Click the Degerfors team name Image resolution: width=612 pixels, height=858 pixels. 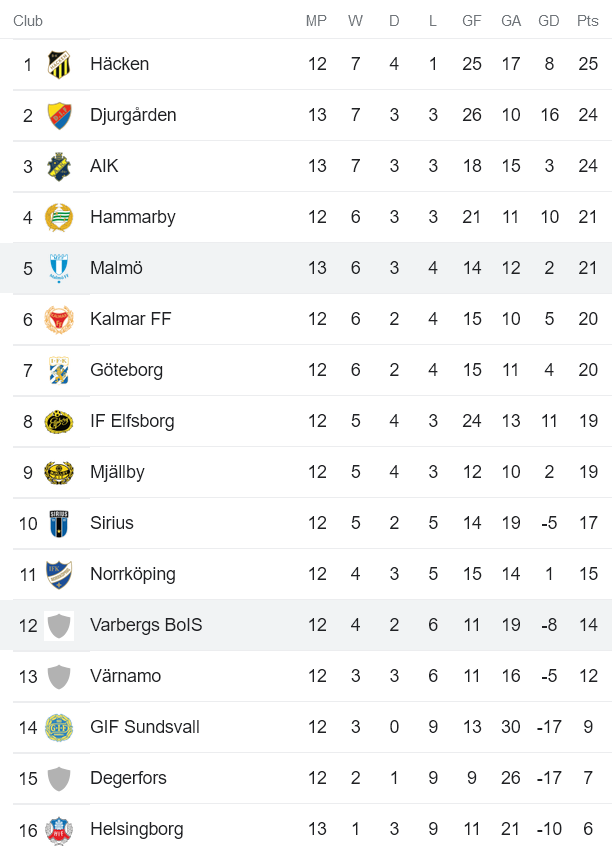pyautogui.click(x=125, y=778)
